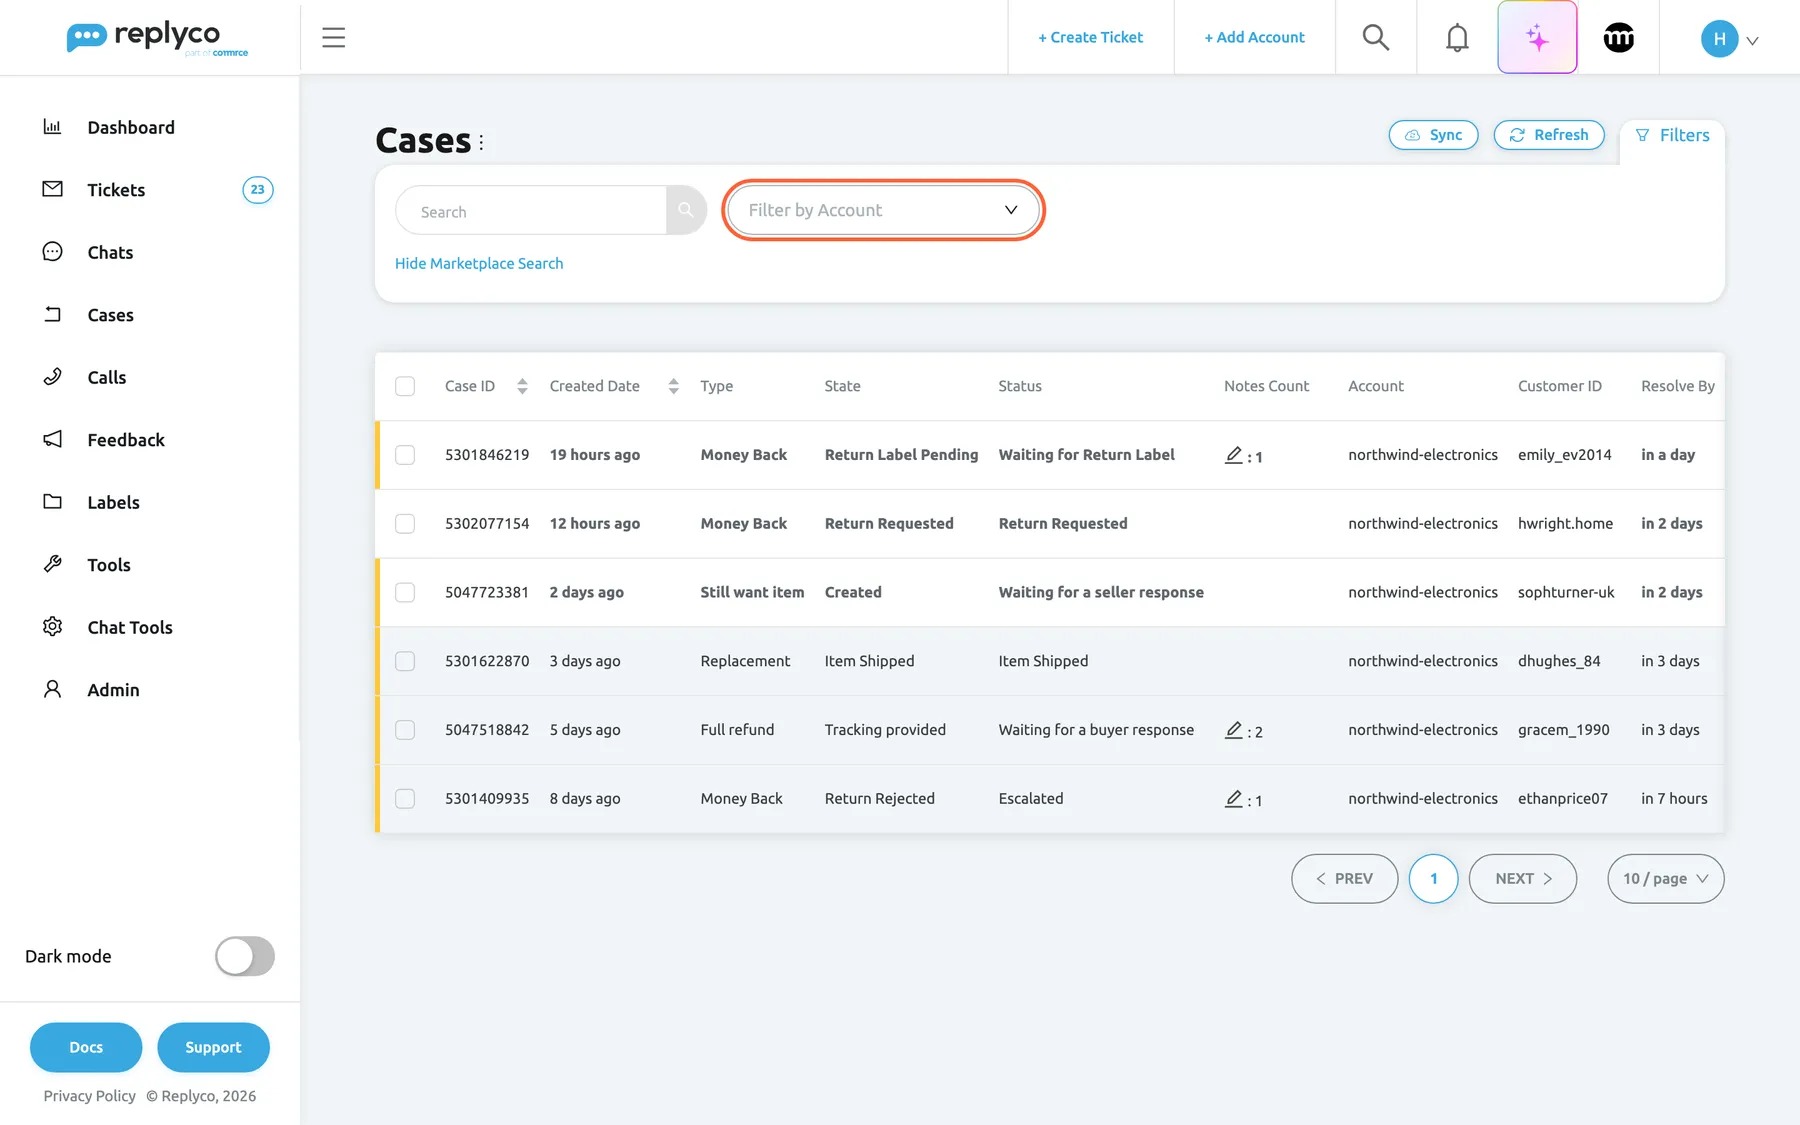This screenshot has width=1800, height=1125.
Task: Open notes pencil icon for case 5301409935
Action: (1234, 799)
